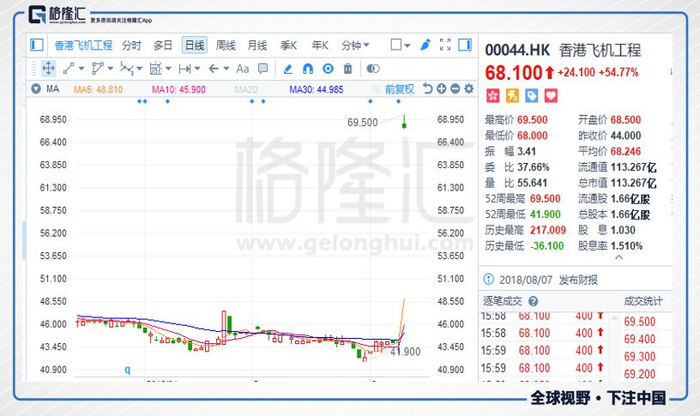700x416 pixels.
Task: Expand measurement tool dropdown arrow
Action: 168,69
